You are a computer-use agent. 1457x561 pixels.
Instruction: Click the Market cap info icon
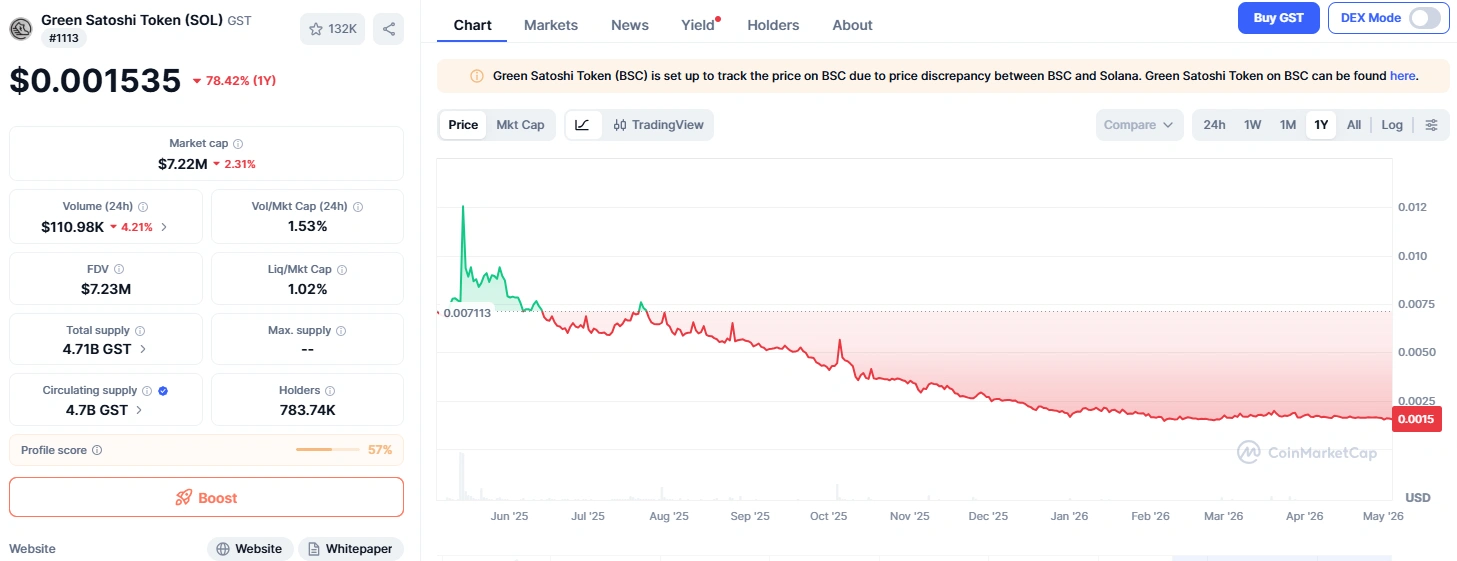pos(238,144)
